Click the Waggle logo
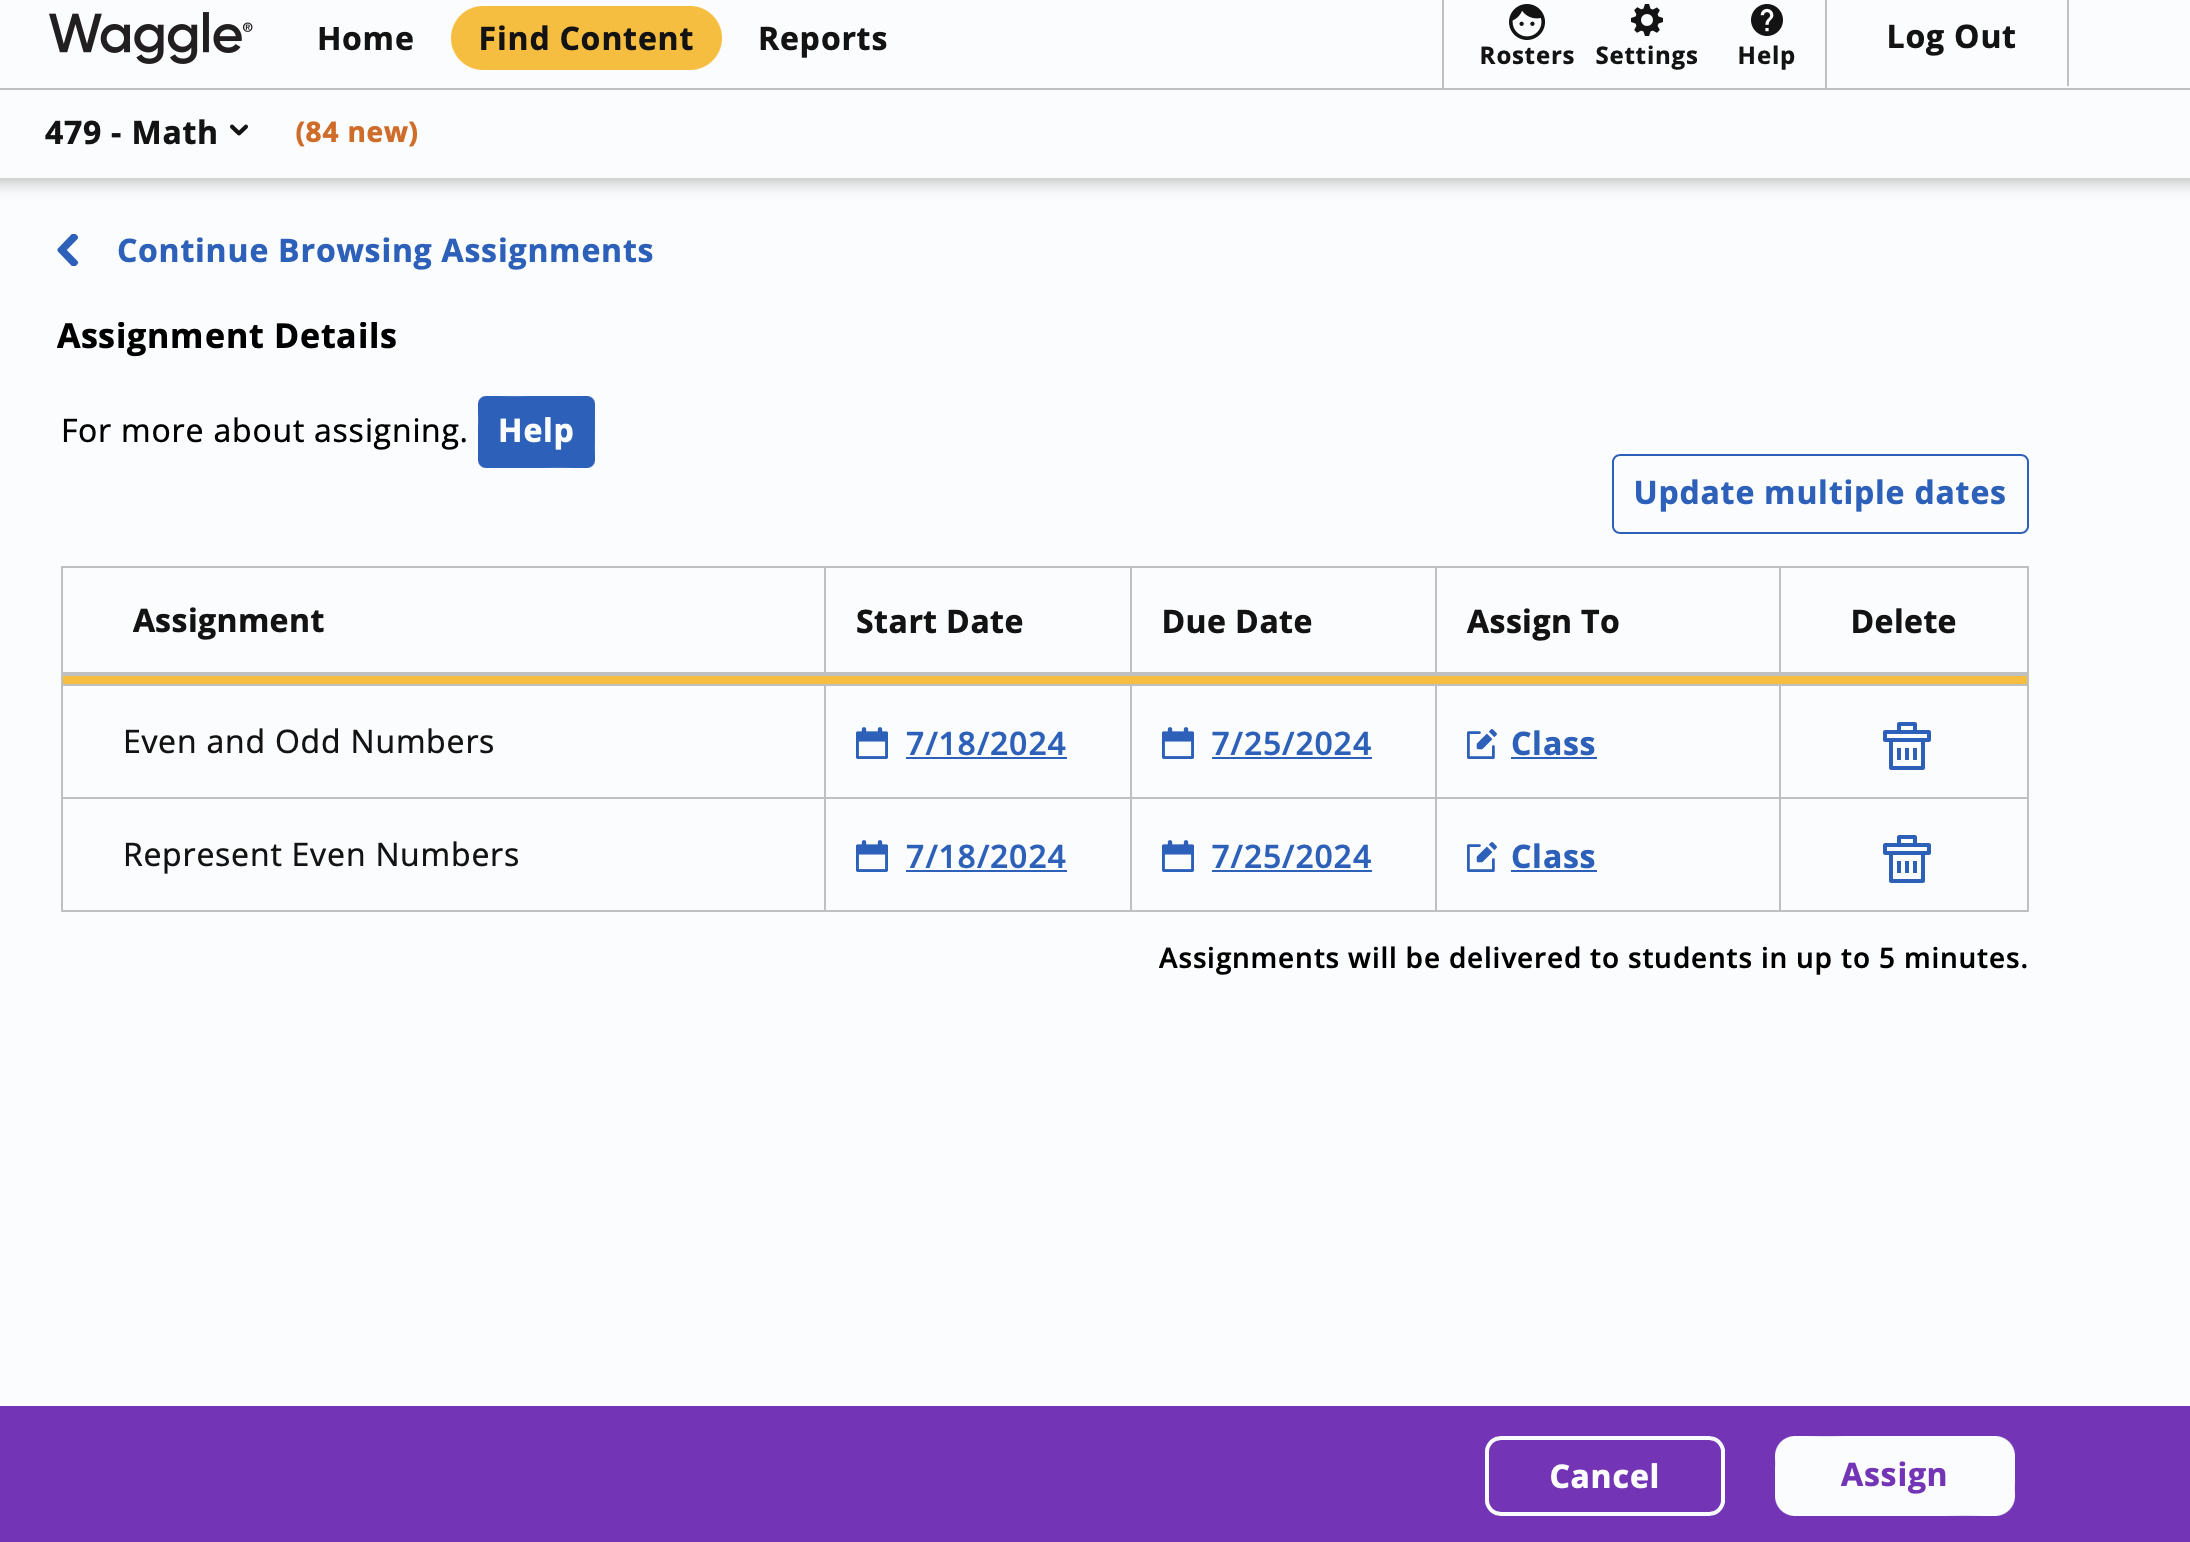 [x=151, y=37]
